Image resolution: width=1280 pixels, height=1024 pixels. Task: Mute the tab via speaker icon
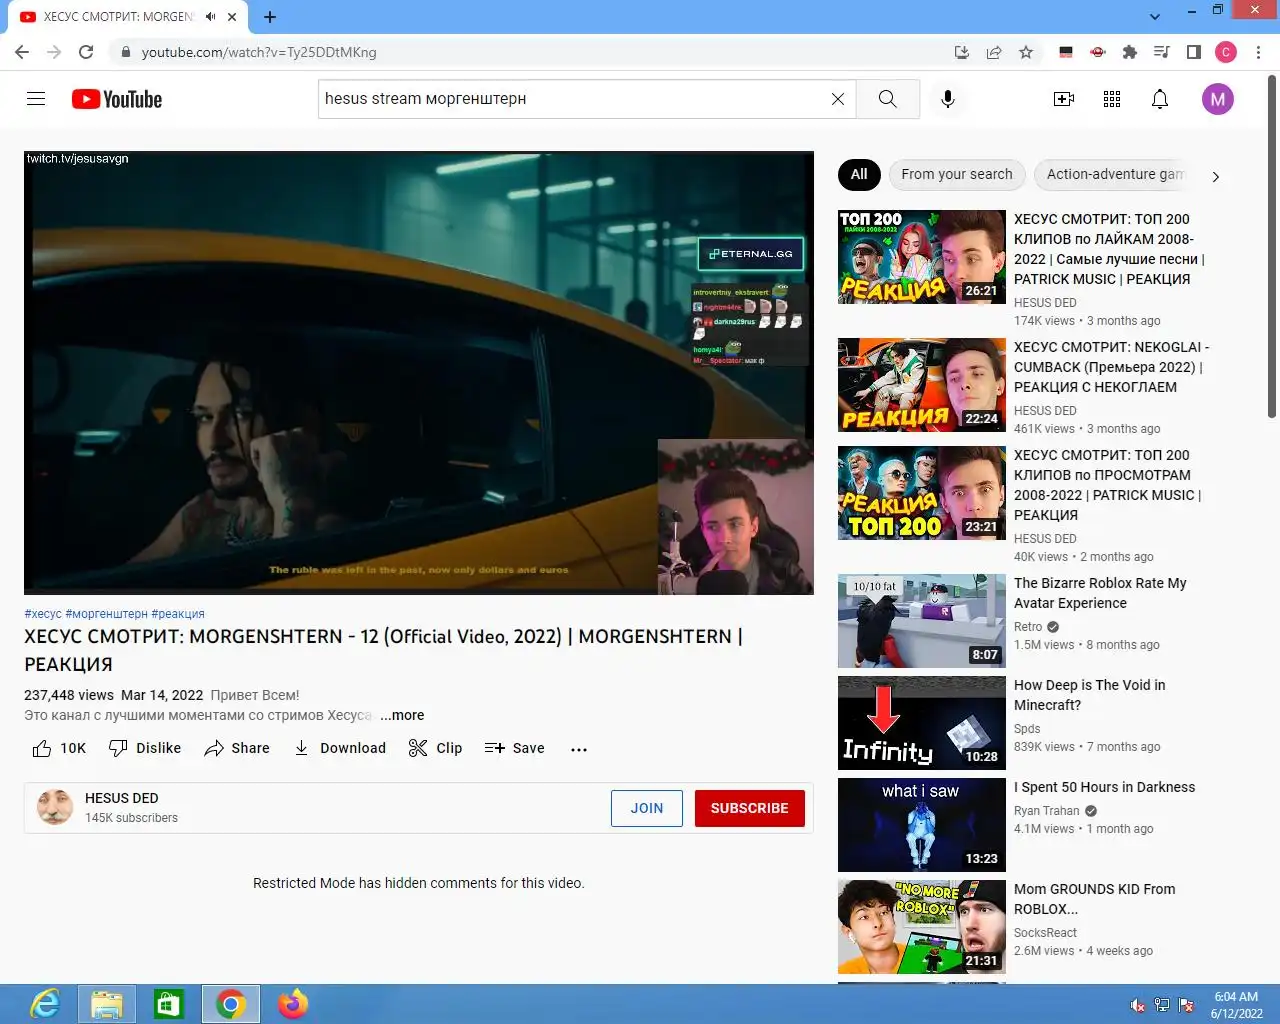click(211, 17)
